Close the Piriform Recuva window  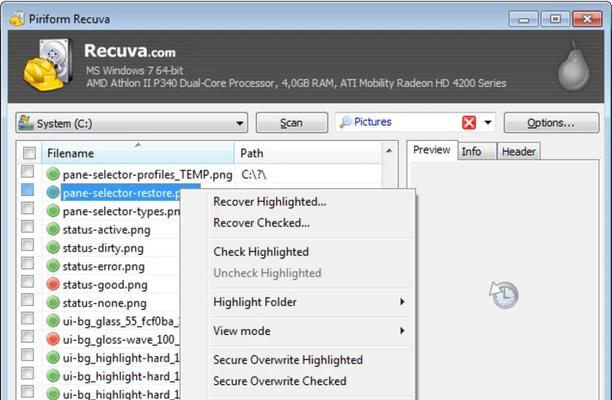coord(587,19)
